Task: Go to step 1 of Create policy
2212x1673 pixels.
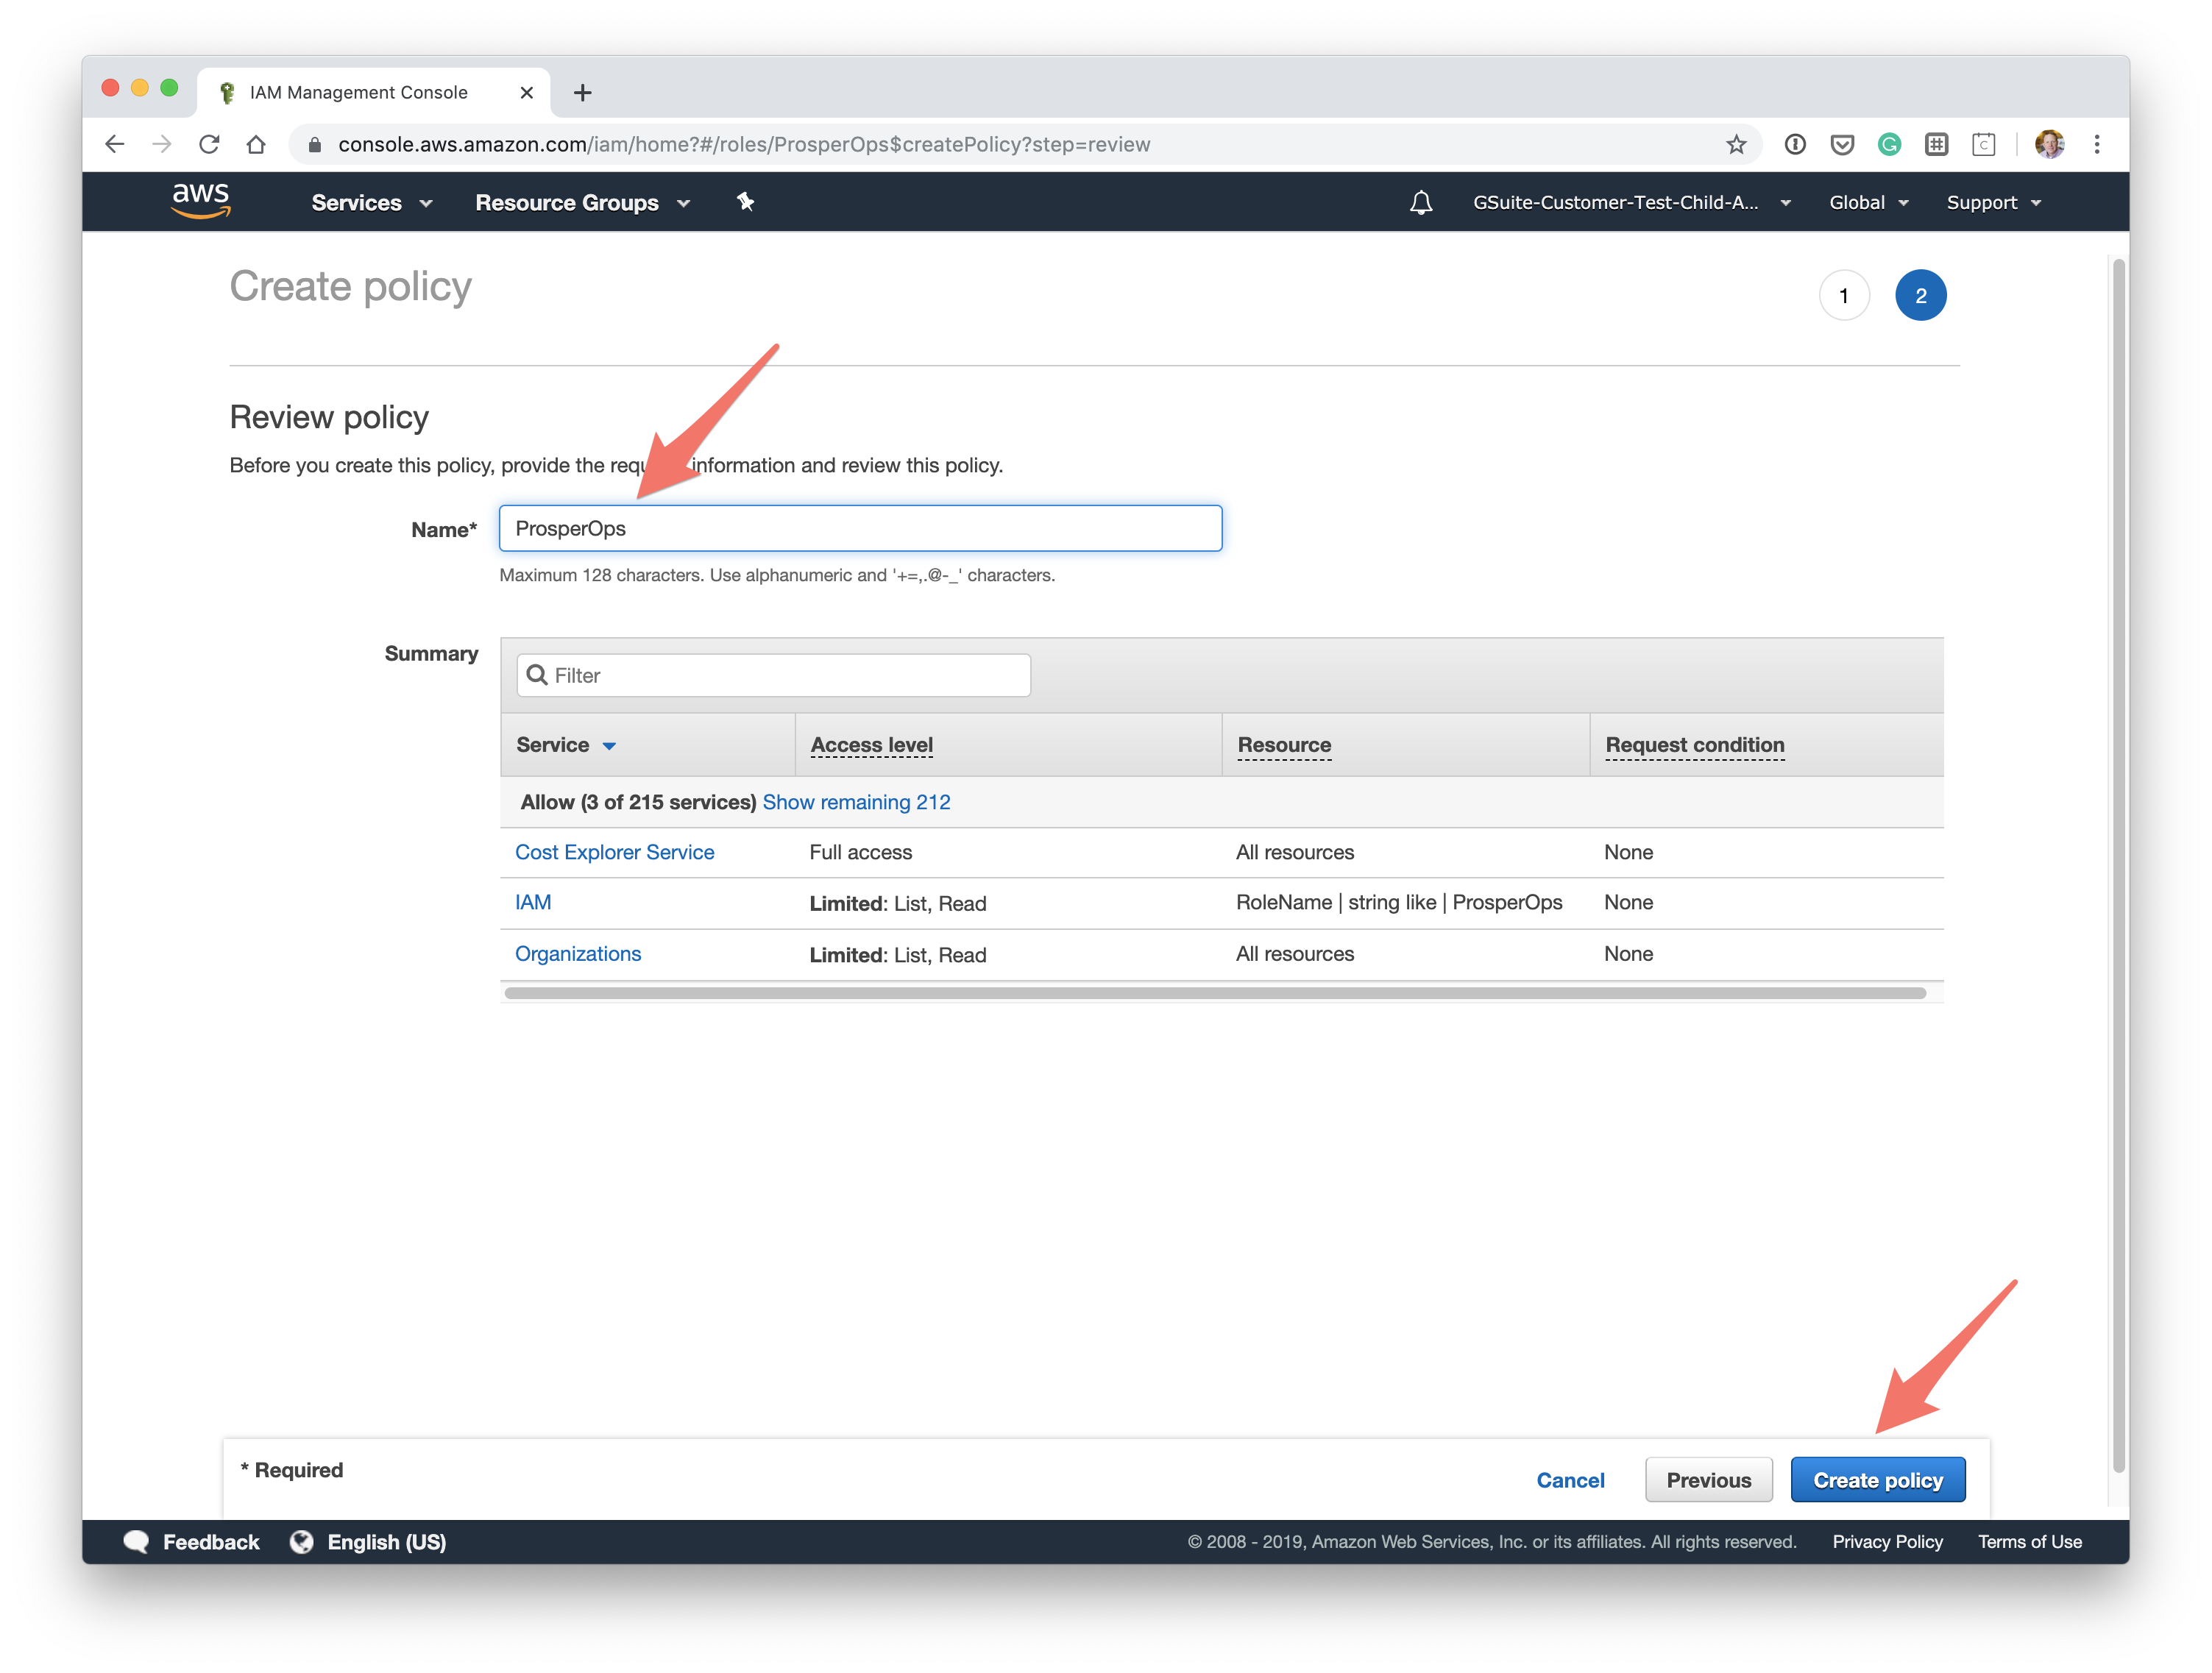Action: tap(1844, 296)
